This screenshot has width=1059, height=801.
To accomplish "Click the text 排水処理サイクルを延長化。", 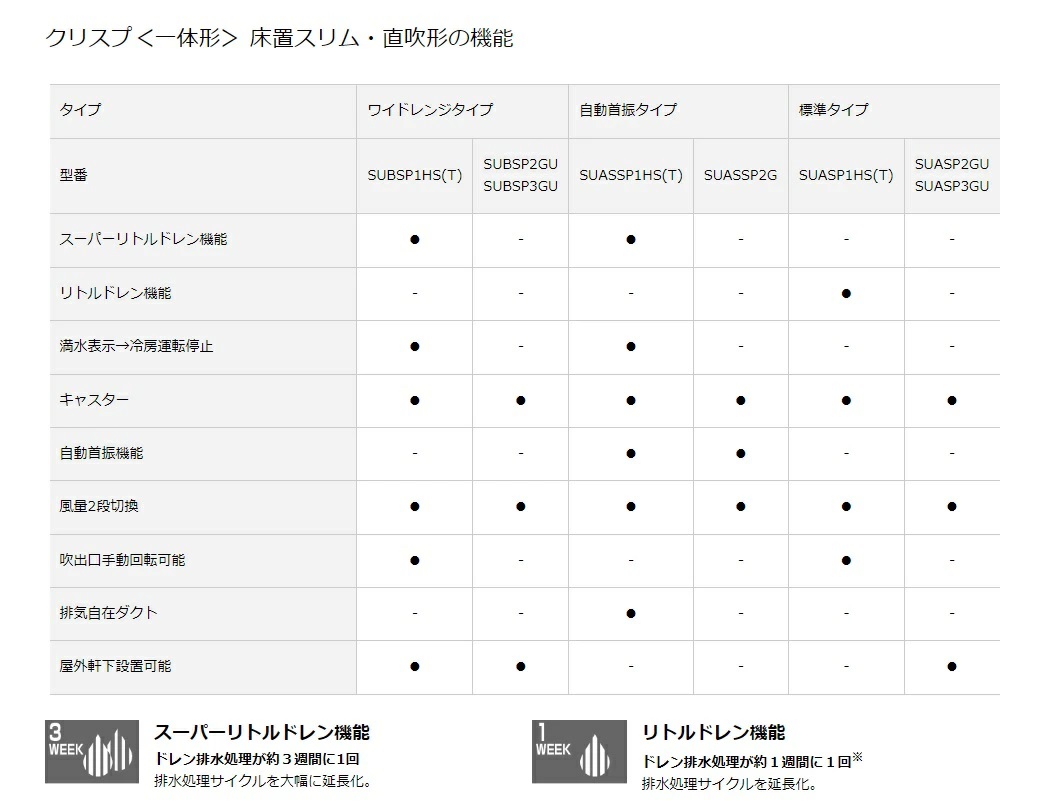I will [x=729, y=784].
